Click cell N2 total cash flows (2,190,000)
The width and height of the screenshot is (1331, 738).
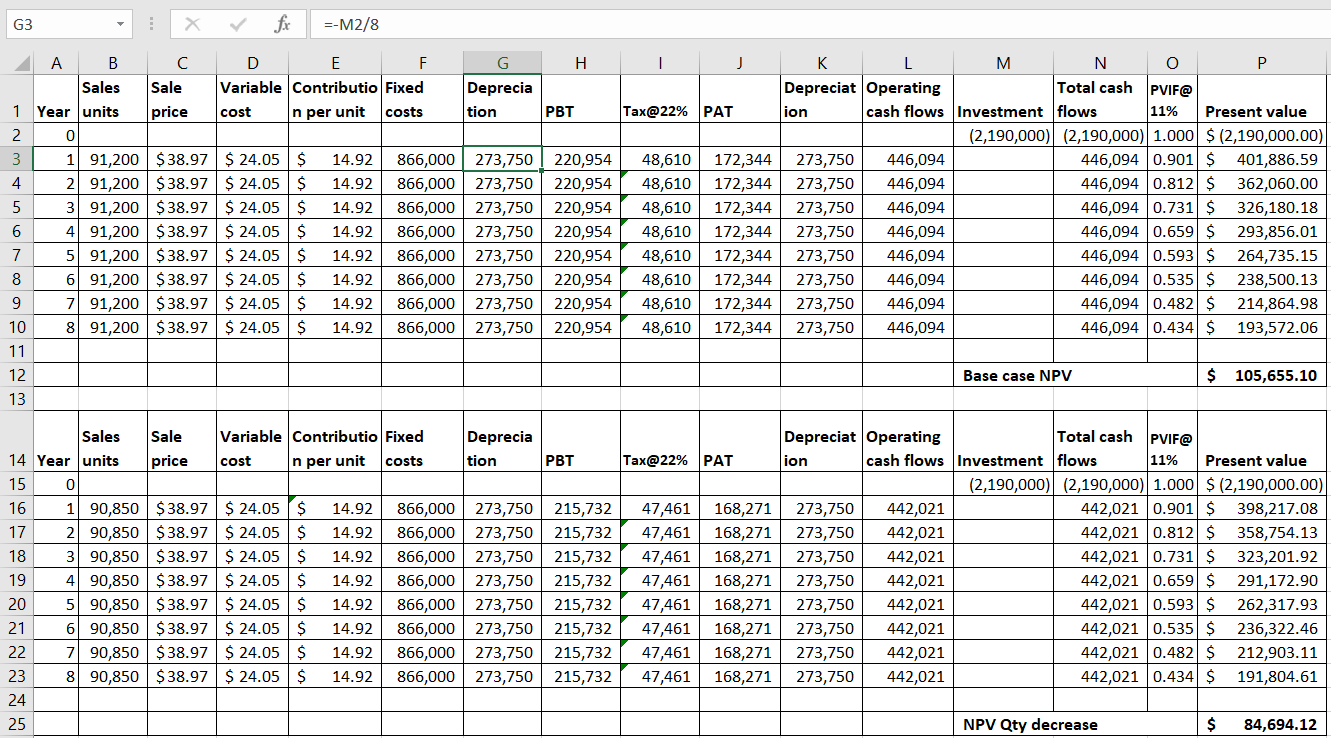tap(1102, 135)
